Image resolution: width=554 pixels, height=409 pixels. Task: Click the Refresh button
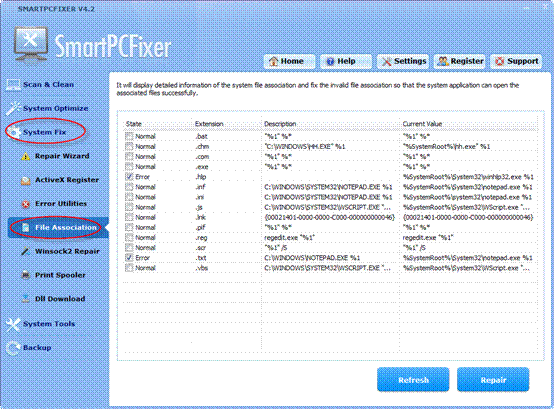coord(413,380)
